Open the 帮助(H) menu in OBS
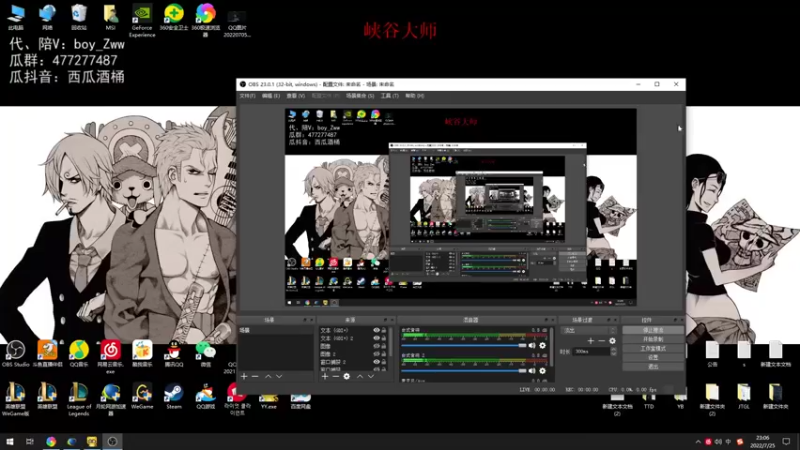The width and height of the screenshot is (800, 450). (415, 96)
